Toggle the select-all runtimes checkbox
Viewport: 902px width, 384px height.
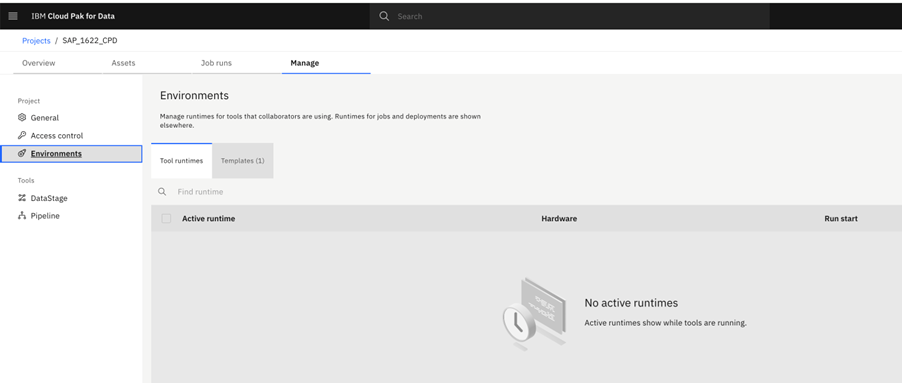(x=166, y=218)
